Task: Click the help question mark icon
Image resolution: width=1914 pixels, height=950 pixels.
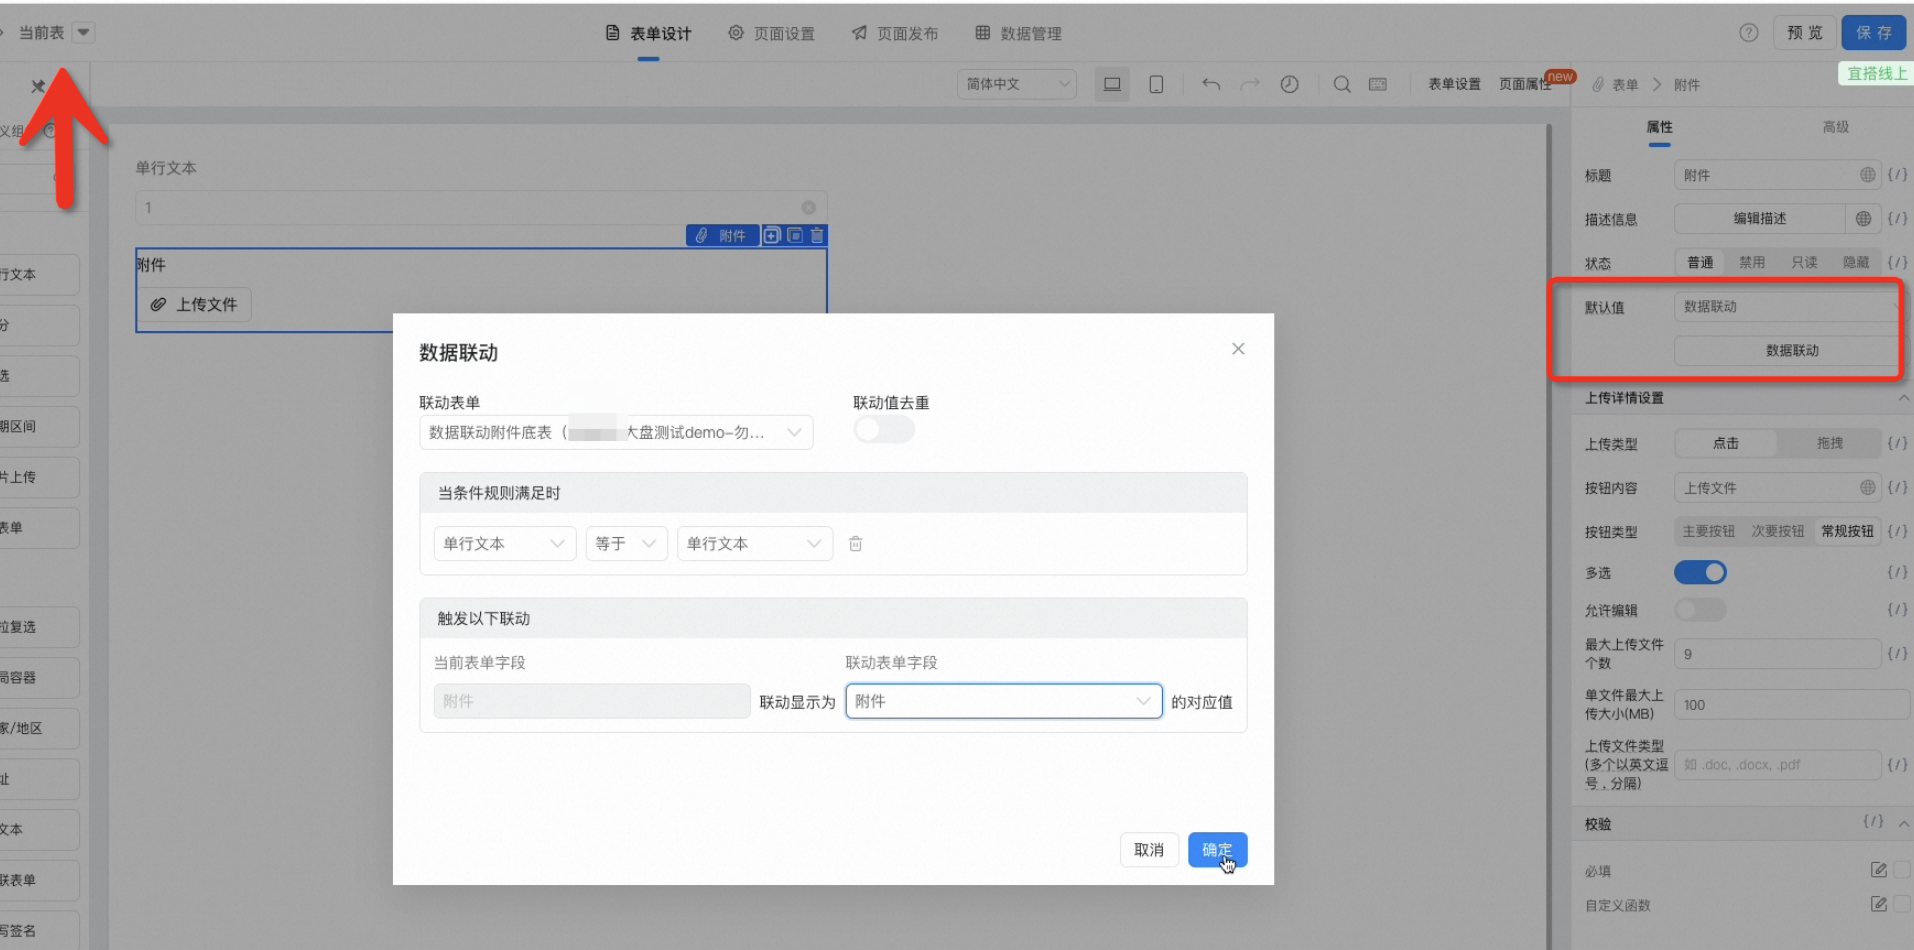Action: (x=1748, y=32)
